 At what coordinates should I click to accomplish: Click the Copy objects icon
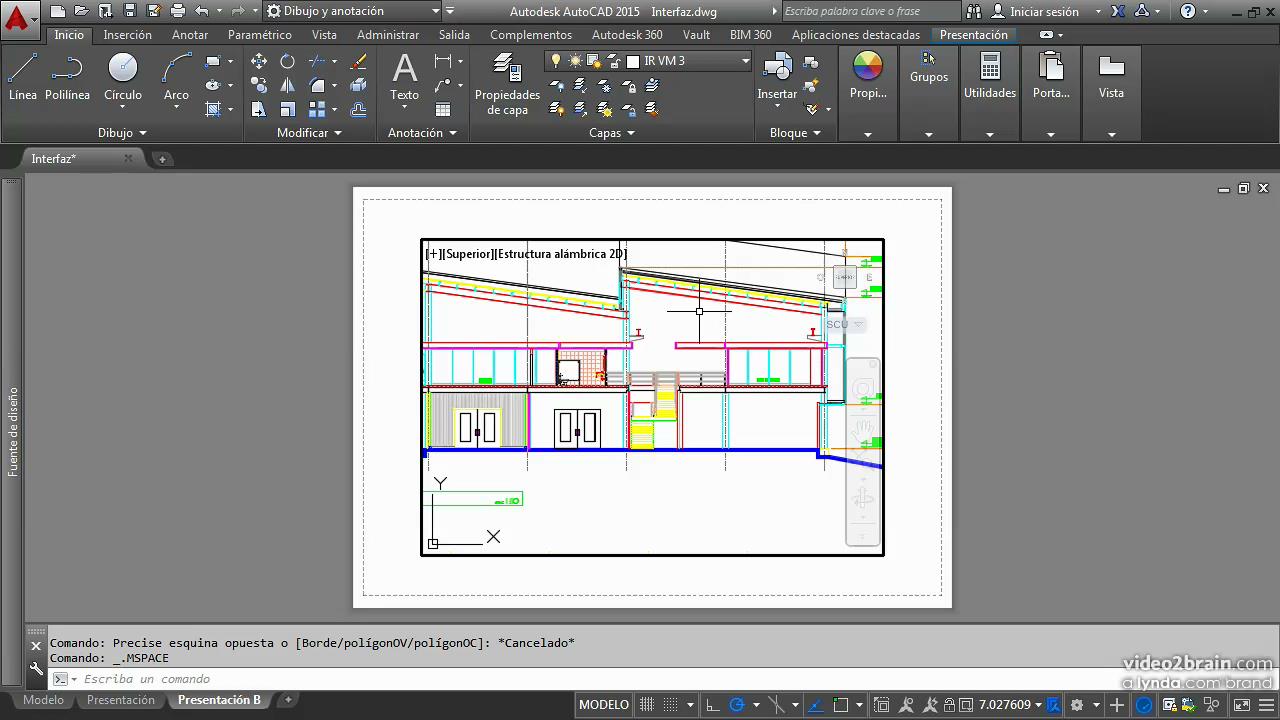click(x=259, y=85)
